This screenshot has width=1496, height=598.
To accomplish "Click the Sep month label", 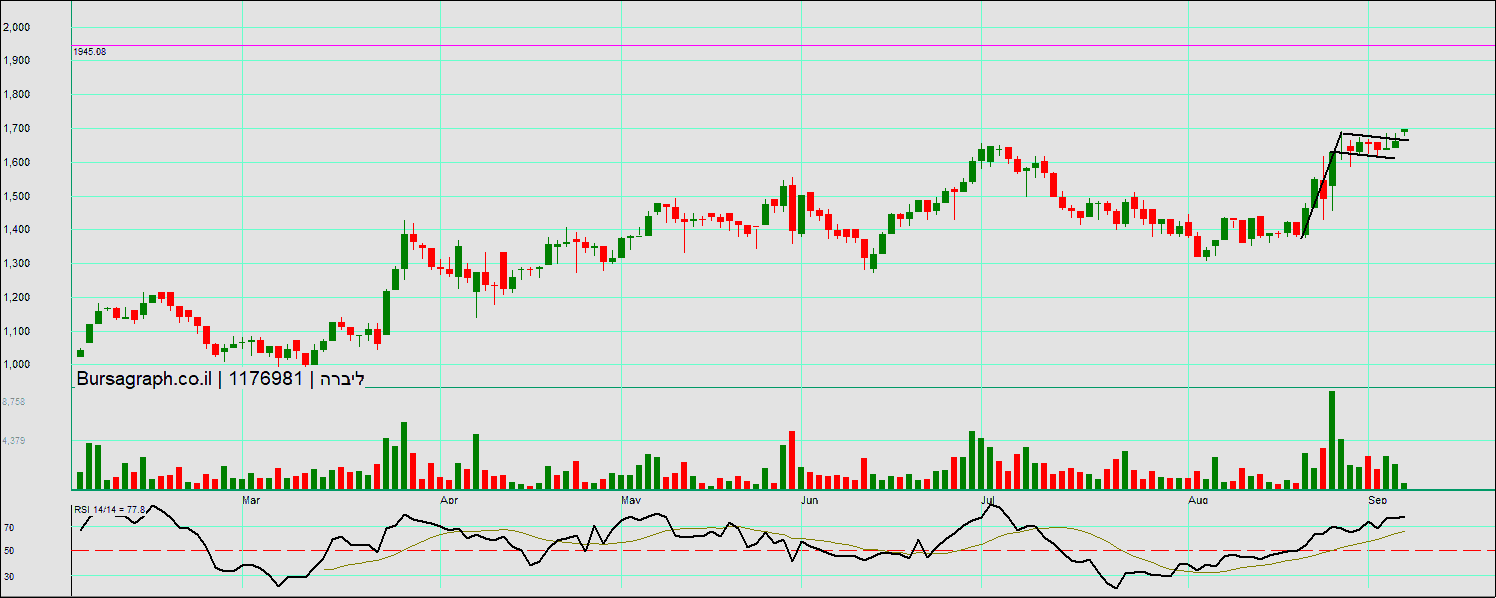I will 1378,498.
